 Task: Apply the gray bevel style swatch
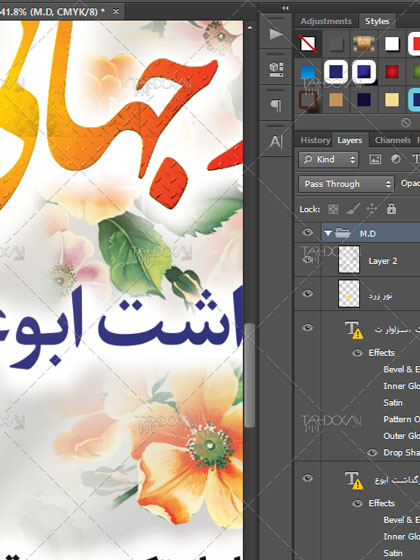(x=335, y=44)
